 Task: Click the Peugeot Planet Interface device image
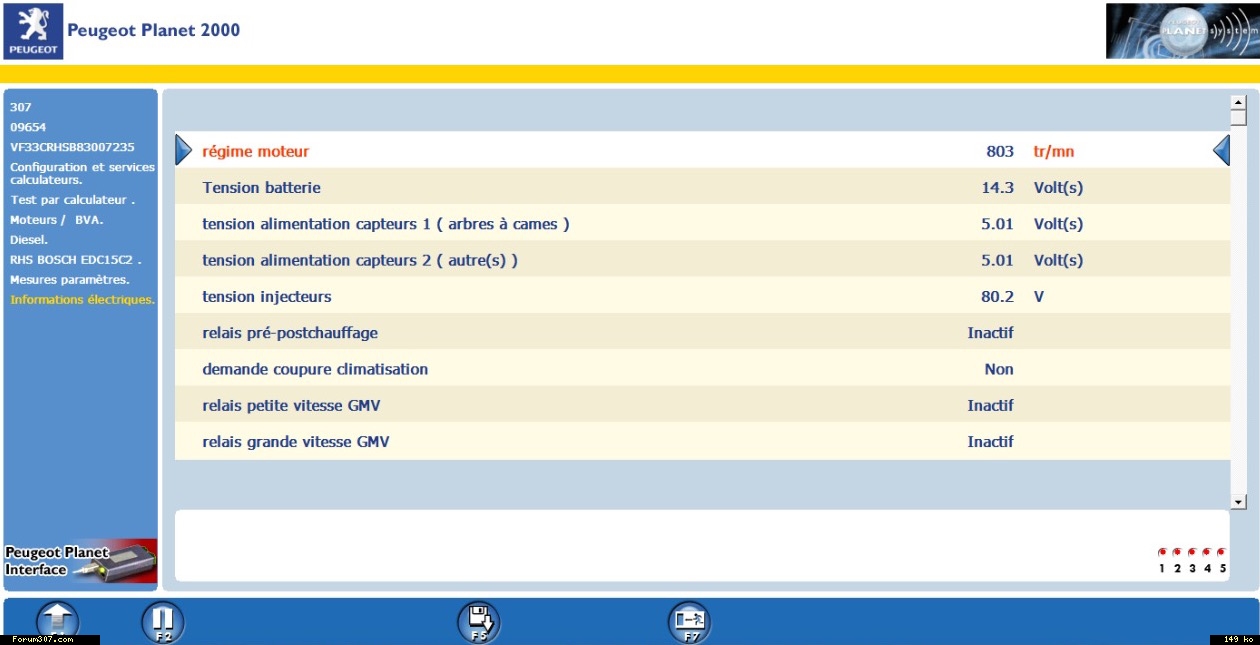click(81, 561)
